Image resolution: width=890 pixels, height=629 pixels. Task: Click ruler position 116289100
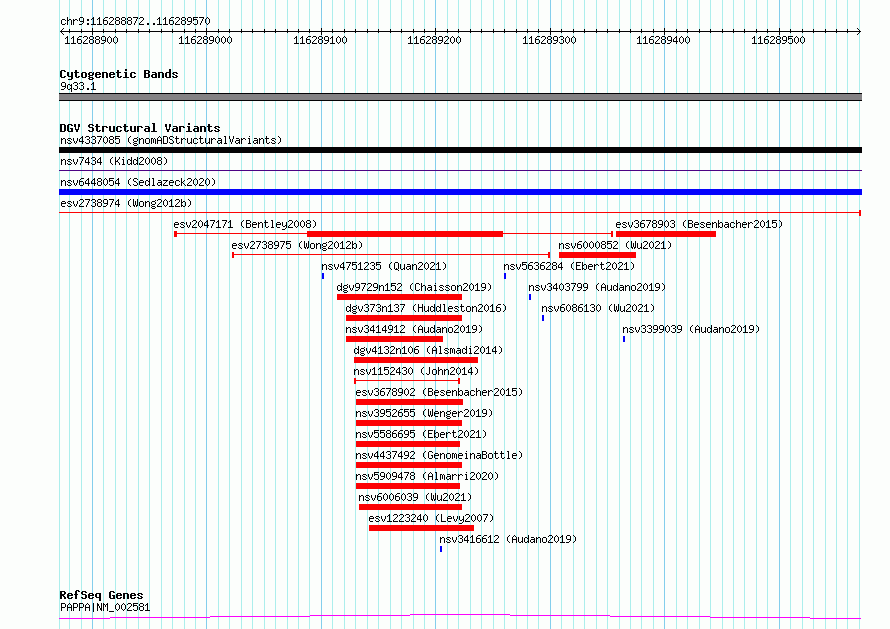(320, 40)
